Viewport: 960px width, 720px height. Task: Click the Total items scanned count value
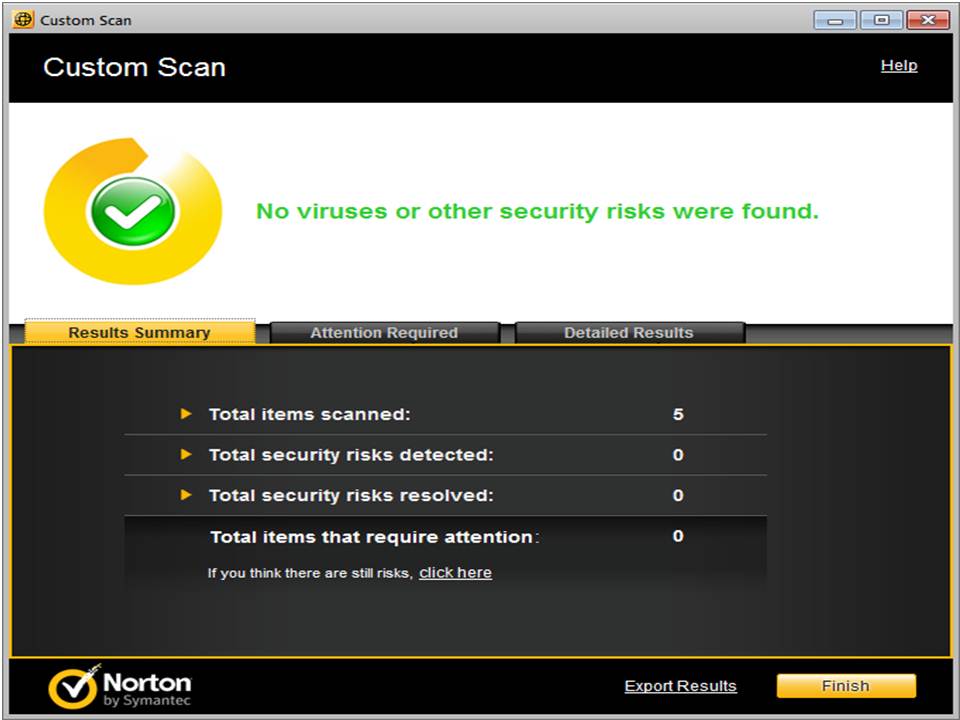pyautogui.click(x=678, y=414)
